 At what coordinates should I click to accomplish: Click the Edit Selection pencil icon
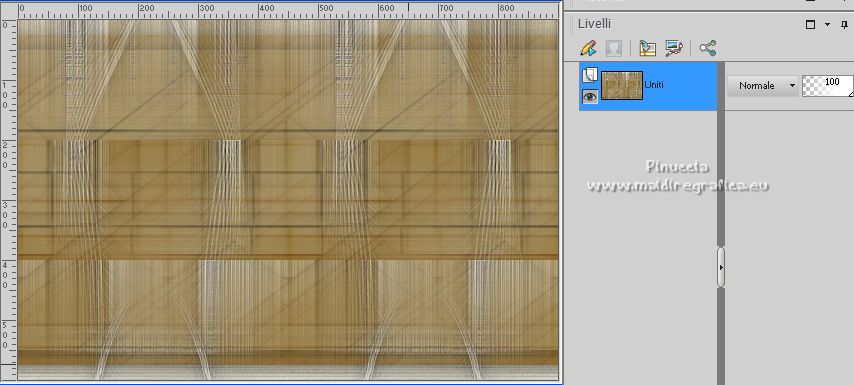588,48
